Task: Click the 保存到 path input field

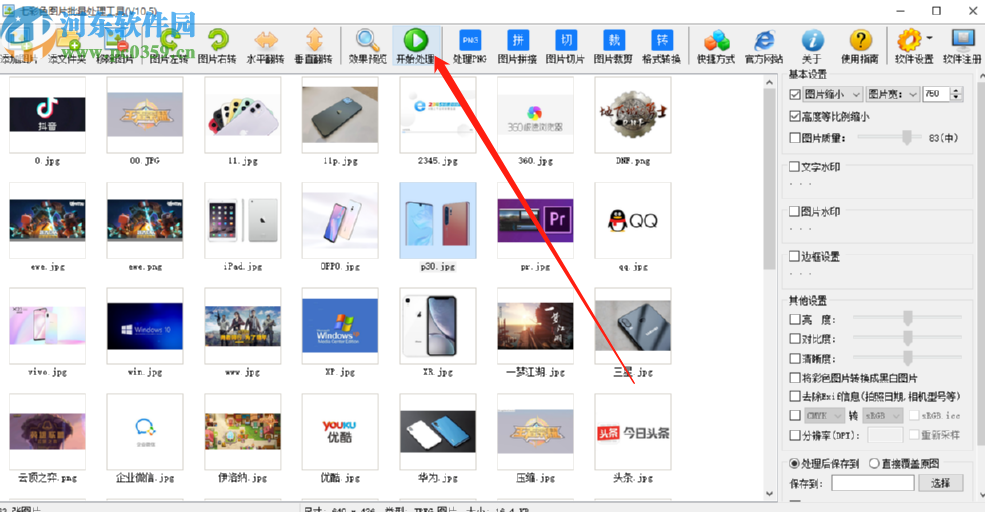Action: pyautogui.click(x=873, y=482)
